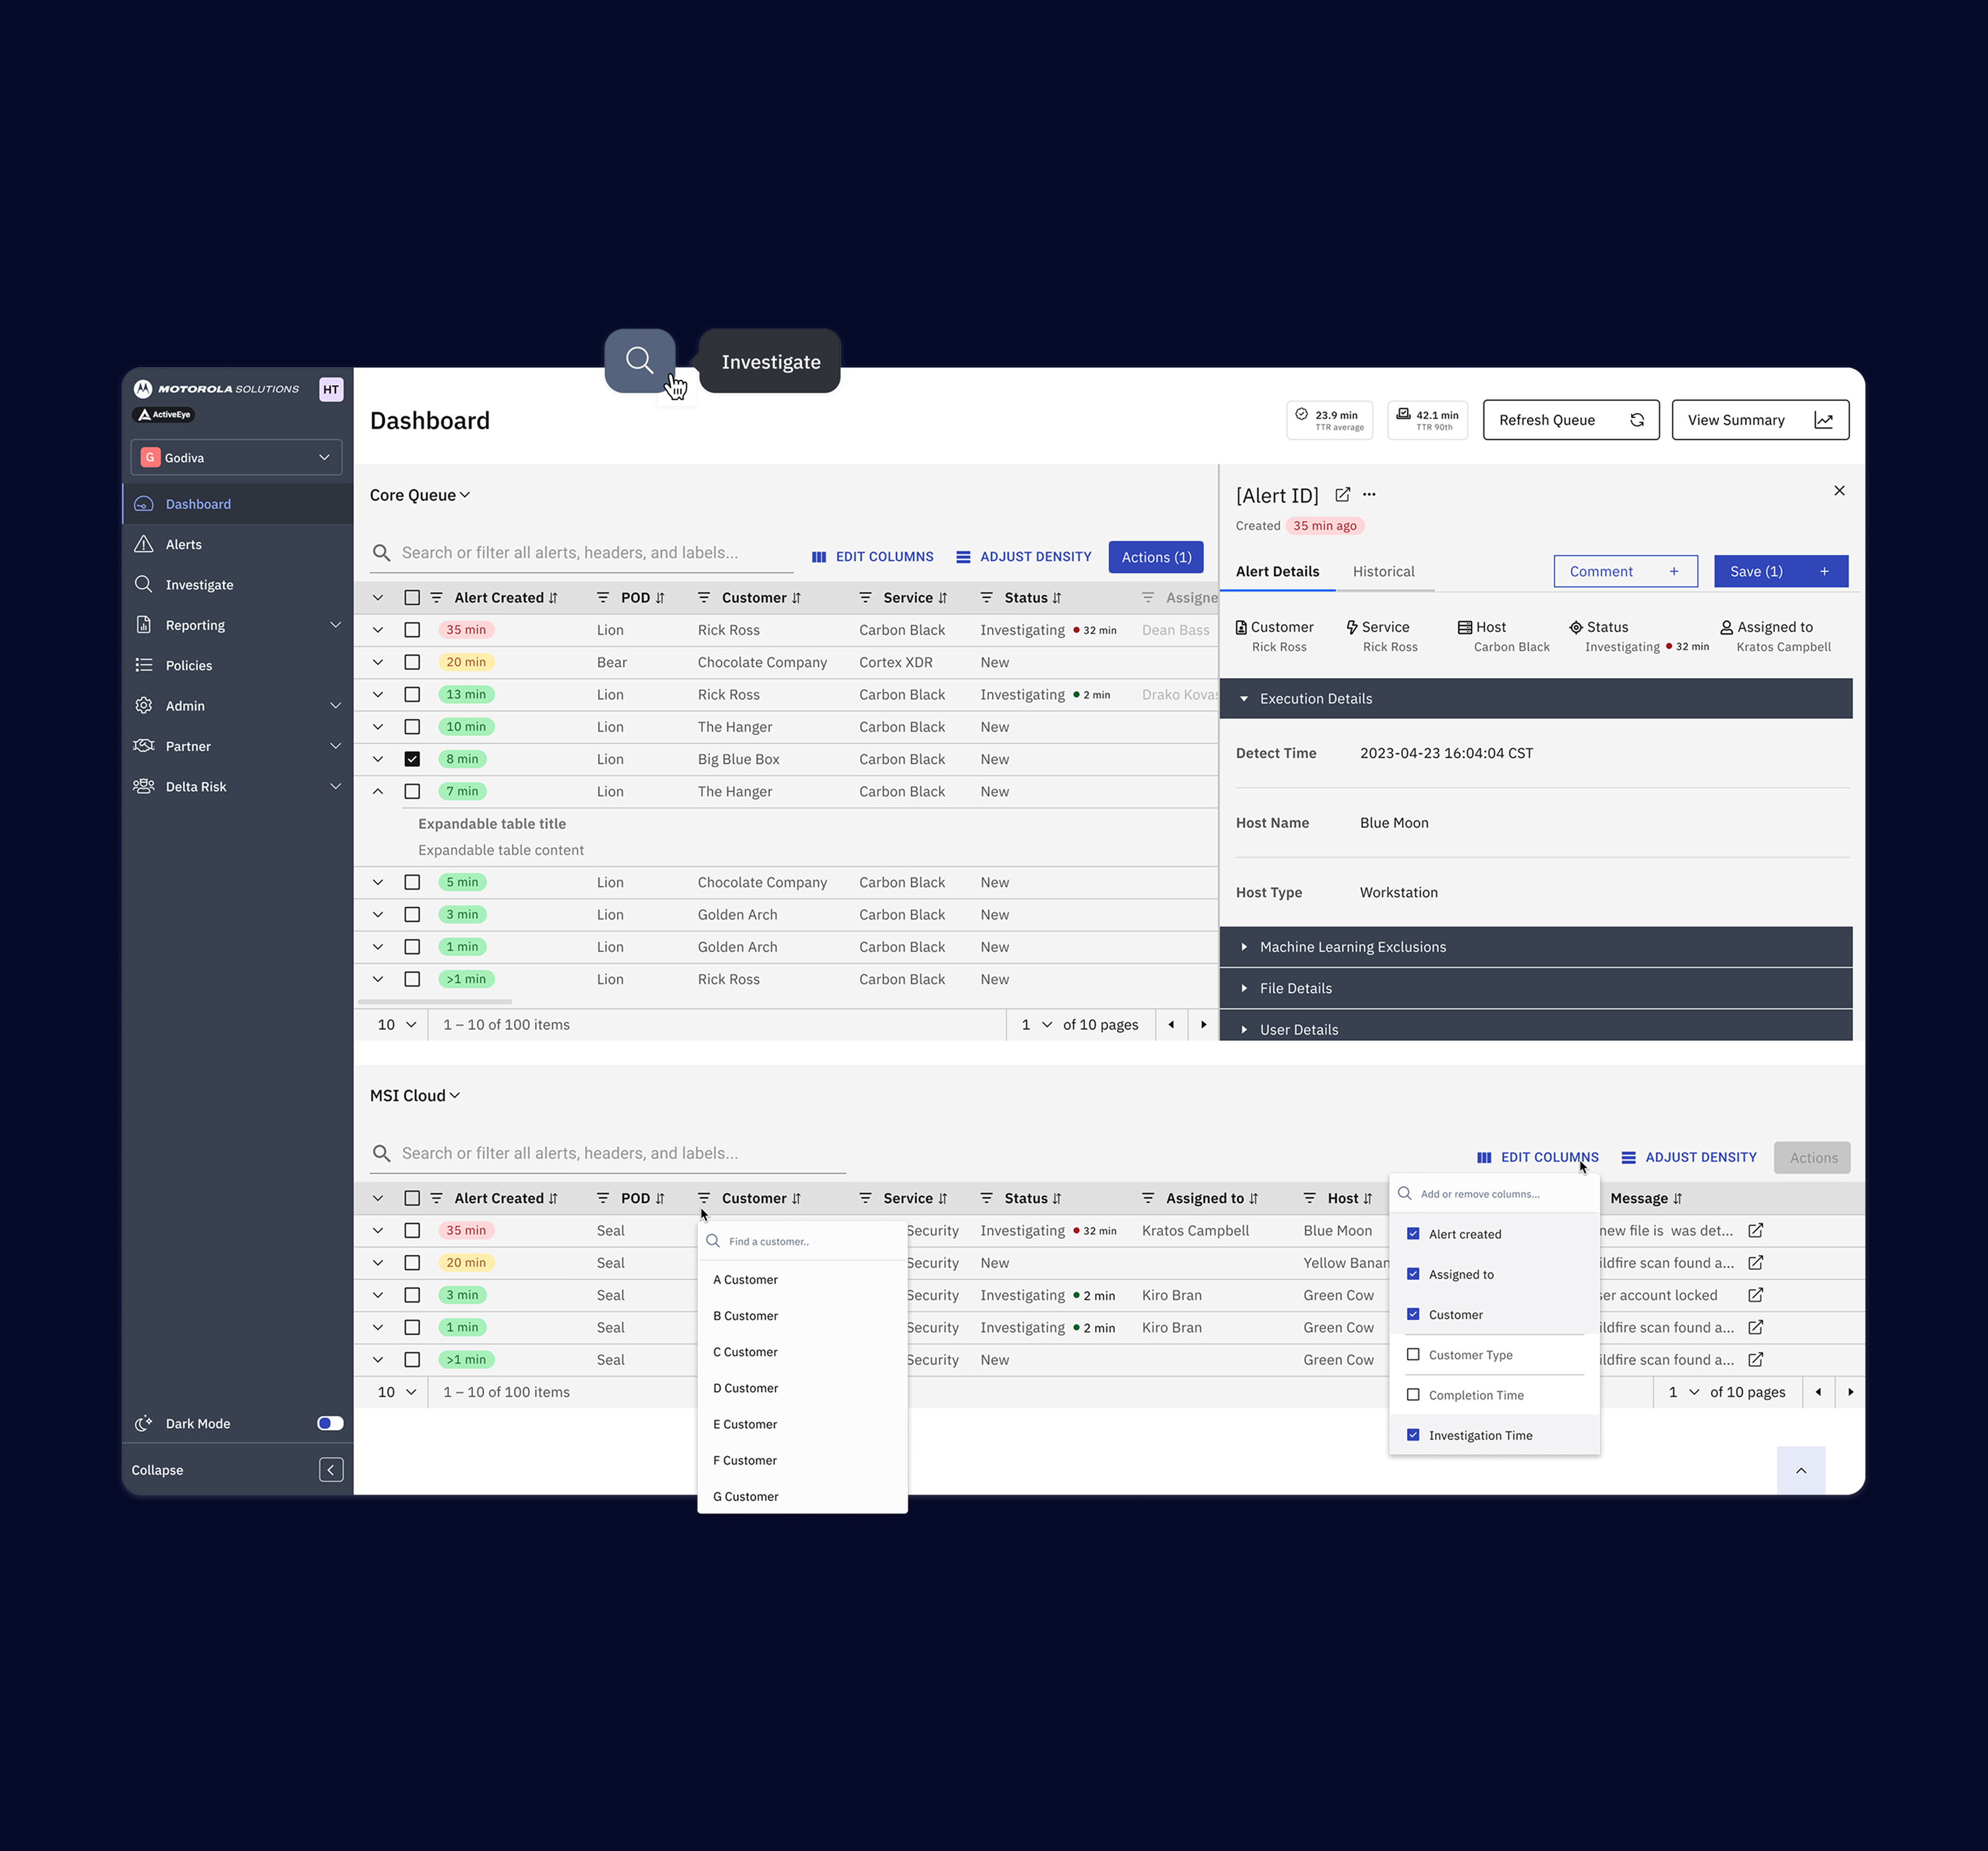Check the 35 min Core Queue row checkbox
Screen dimensions: 1988x1851
412,630
